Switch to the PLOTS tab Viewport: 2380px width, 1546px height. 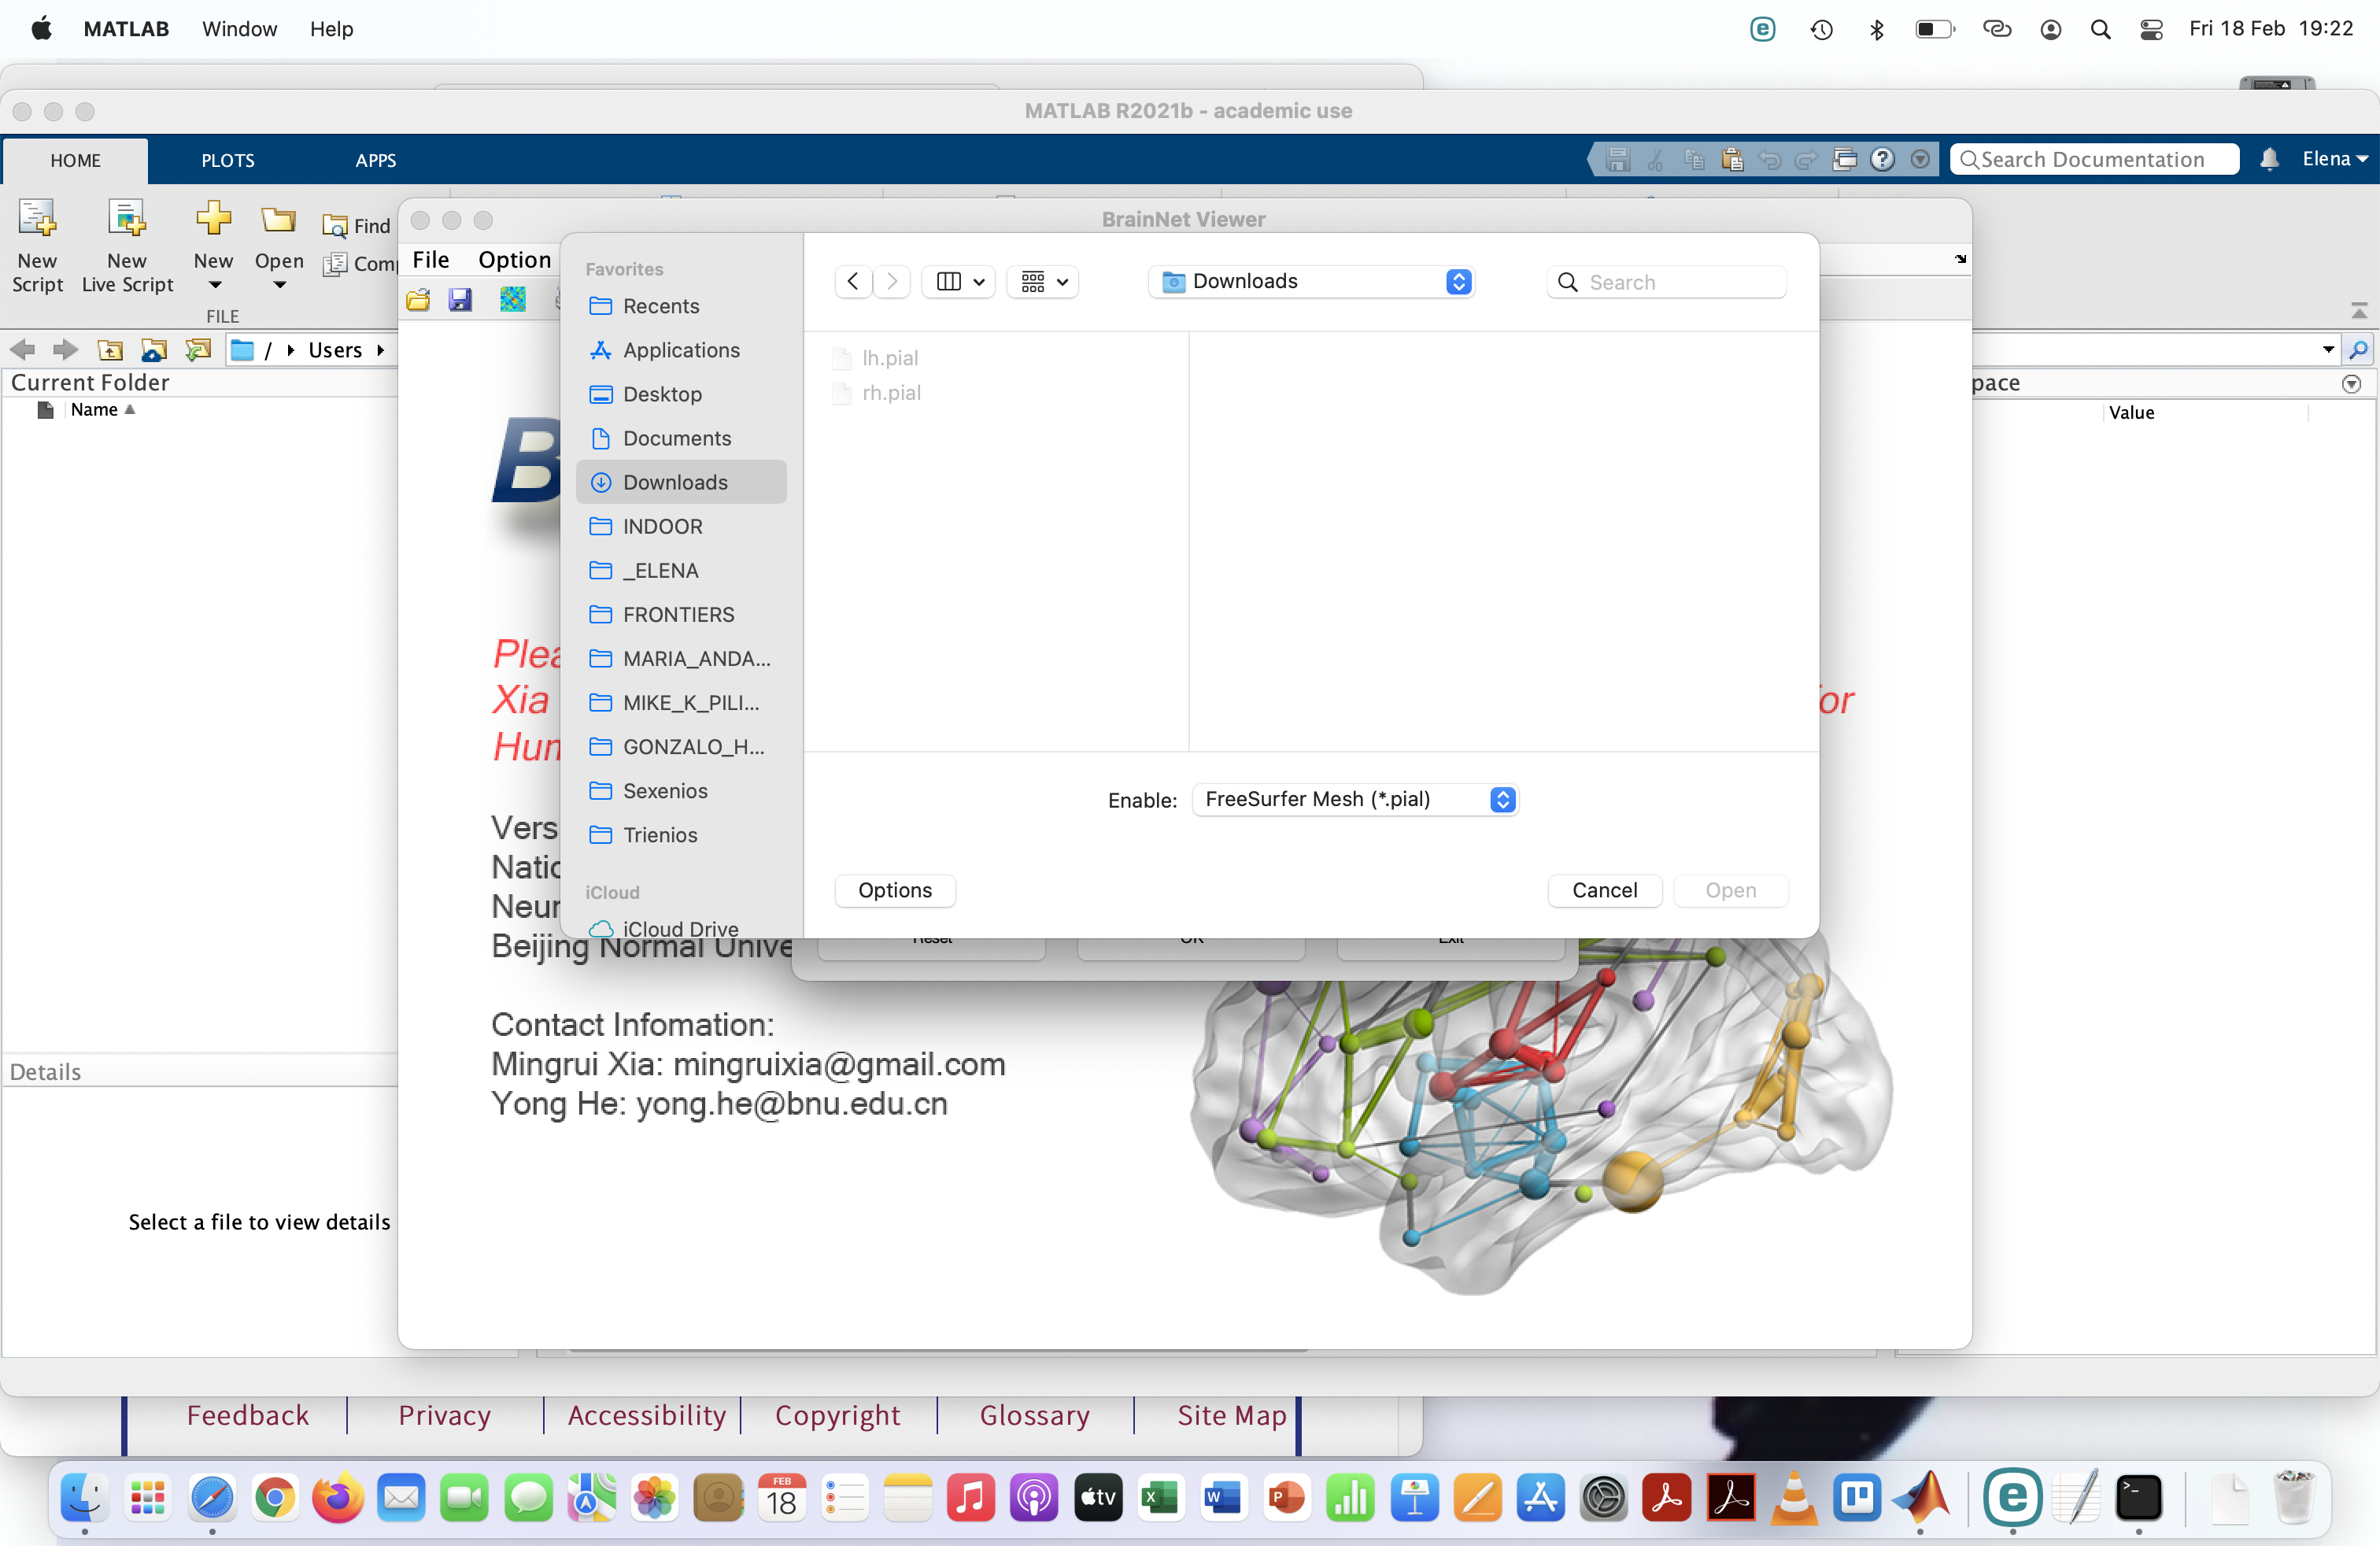227,160
